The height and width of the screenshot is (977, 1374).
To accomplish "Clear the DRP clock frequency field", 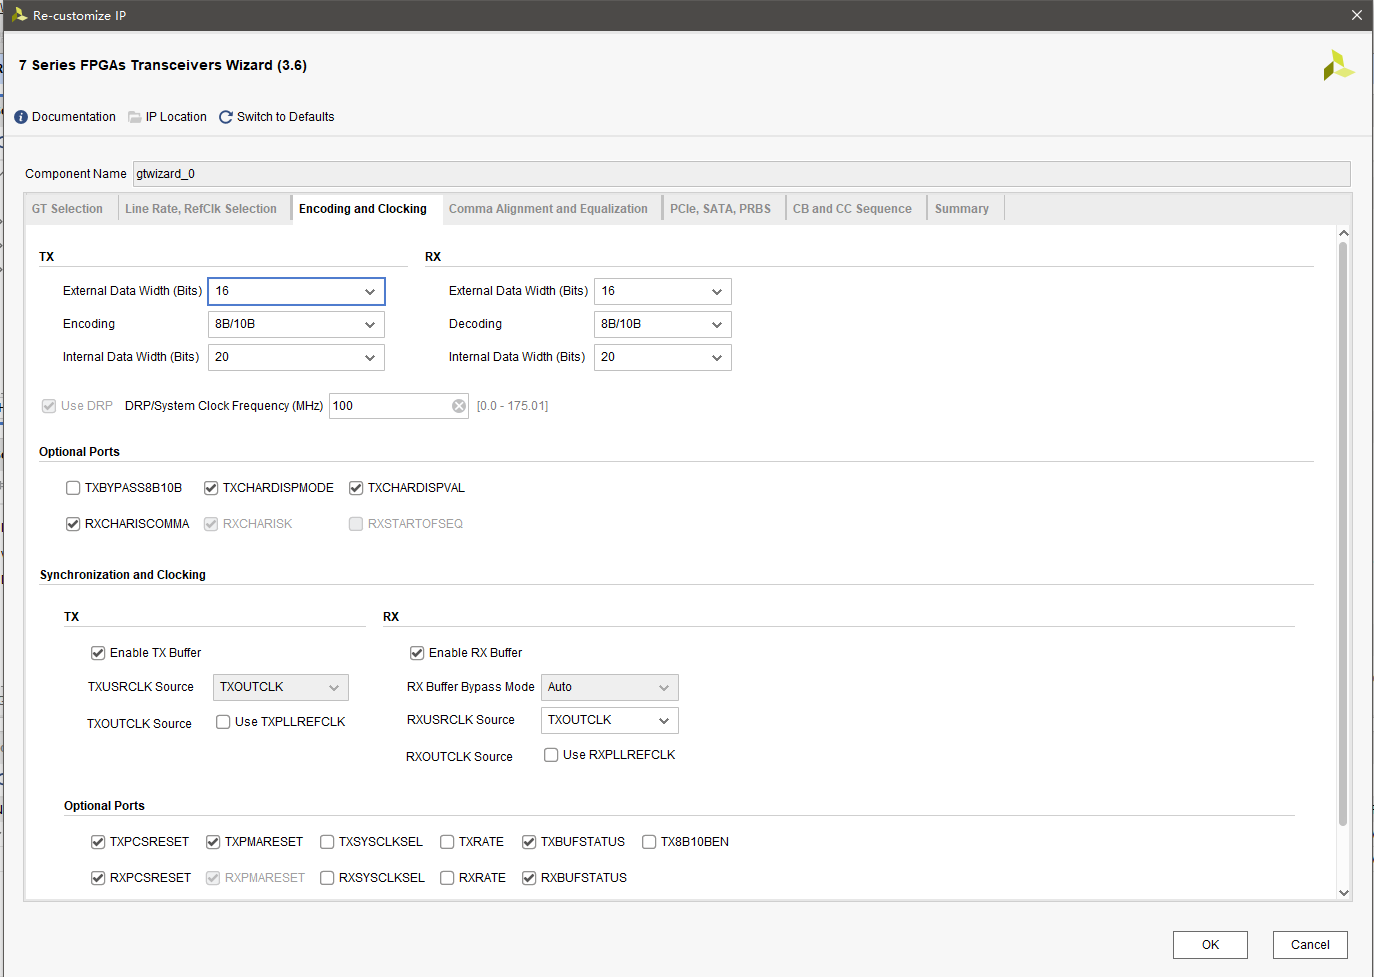I will (458, 406).
